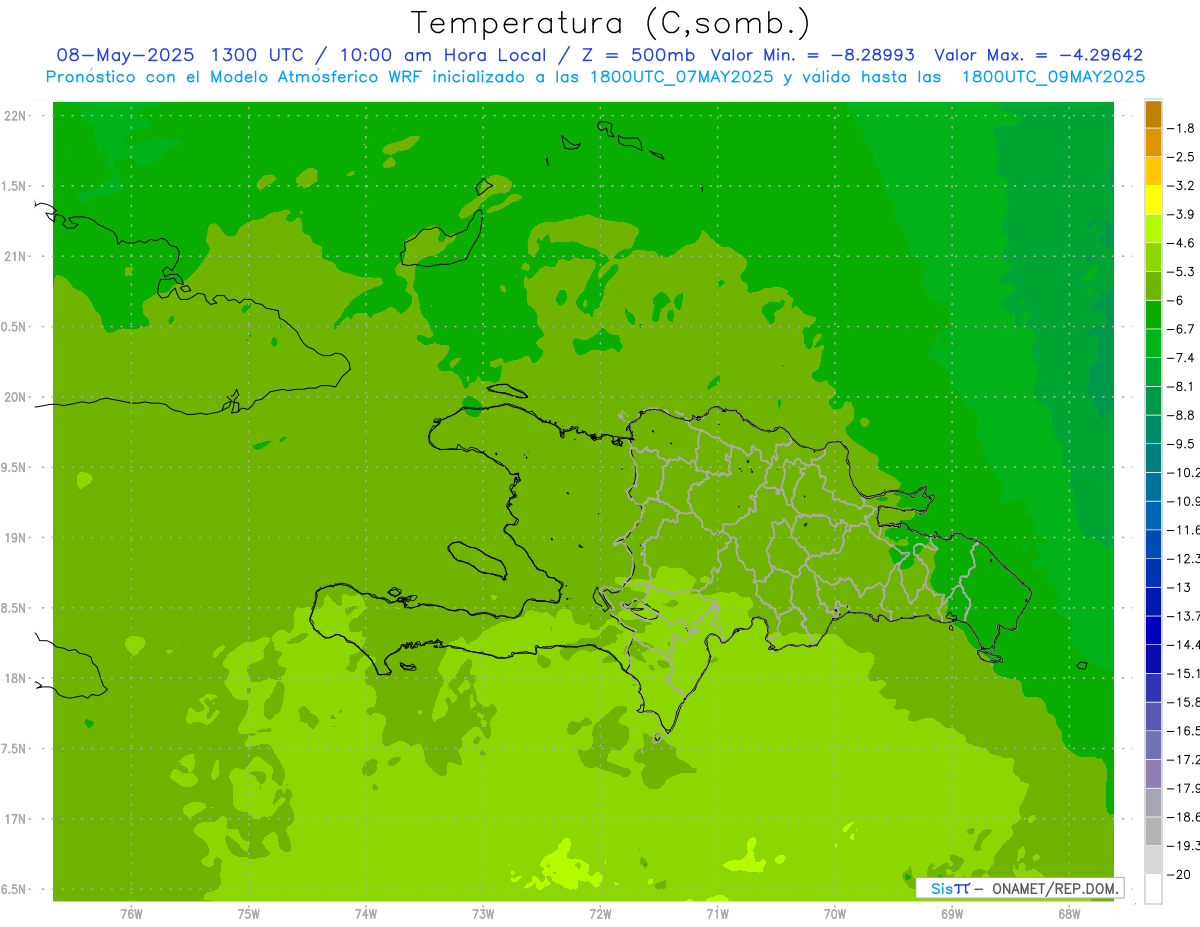Click the "-7.4" colorbar label
1200x927 pixels.
[x=1181, y=358]
